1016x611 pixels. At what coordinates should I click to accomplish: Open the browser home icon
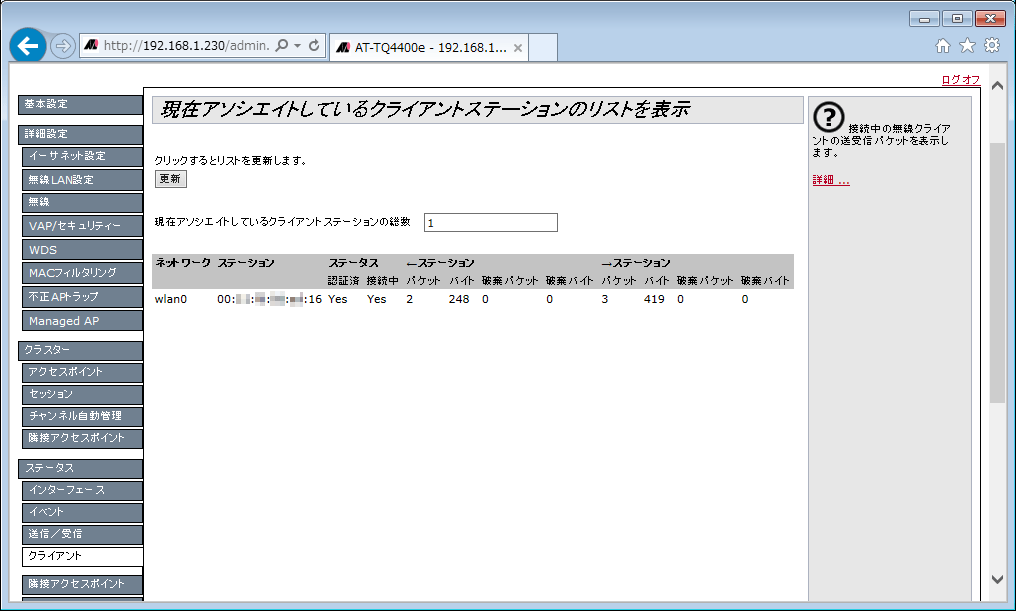click(x=942, y=46)
